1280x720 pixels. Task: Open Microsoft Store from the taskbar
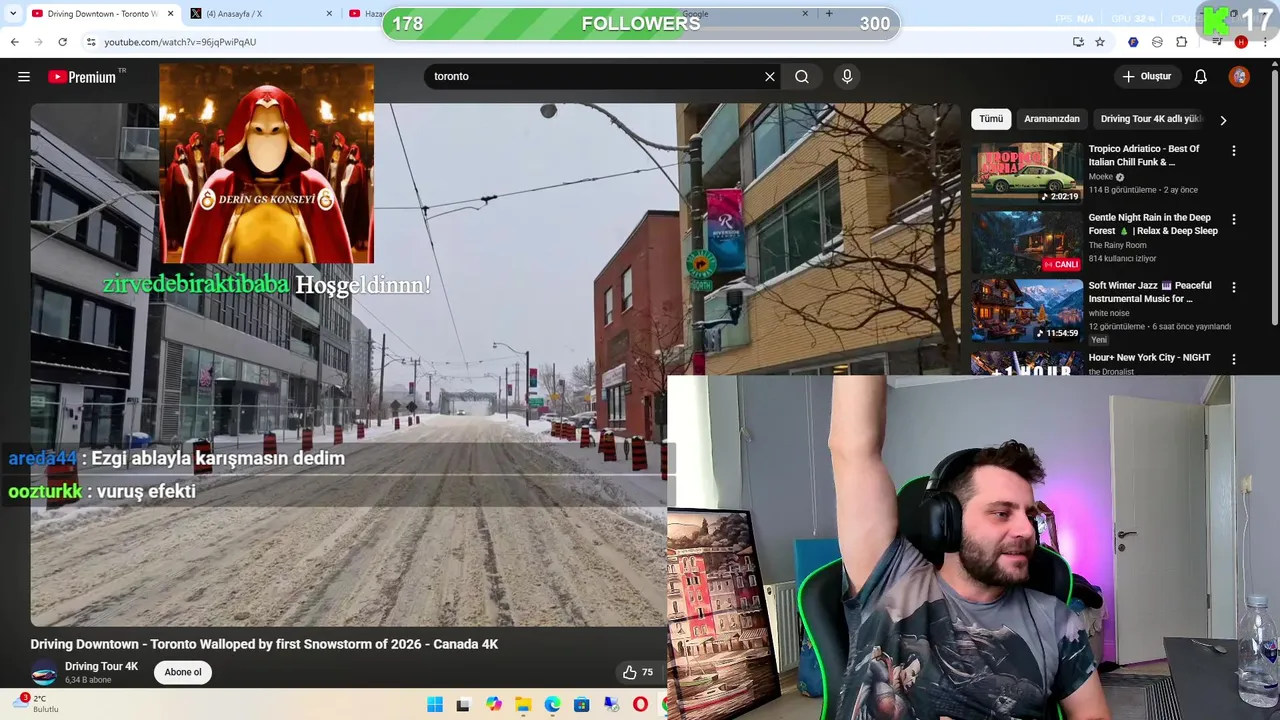[x=582, y=705]
